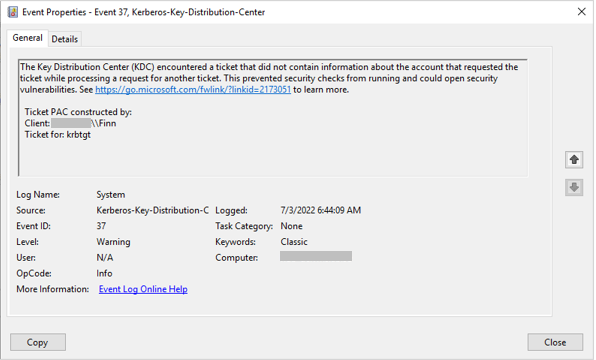Click the 'Logged:' label

(231, 211)
